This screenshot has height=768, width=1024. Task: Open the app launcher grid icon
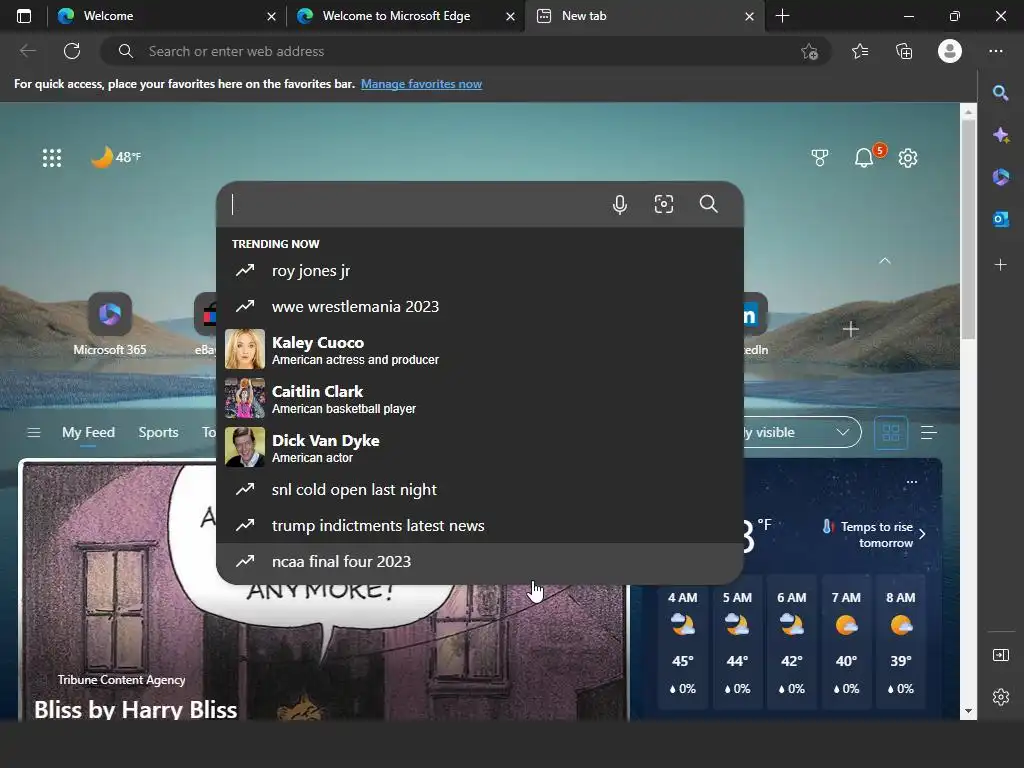click(x=52, y=157)
